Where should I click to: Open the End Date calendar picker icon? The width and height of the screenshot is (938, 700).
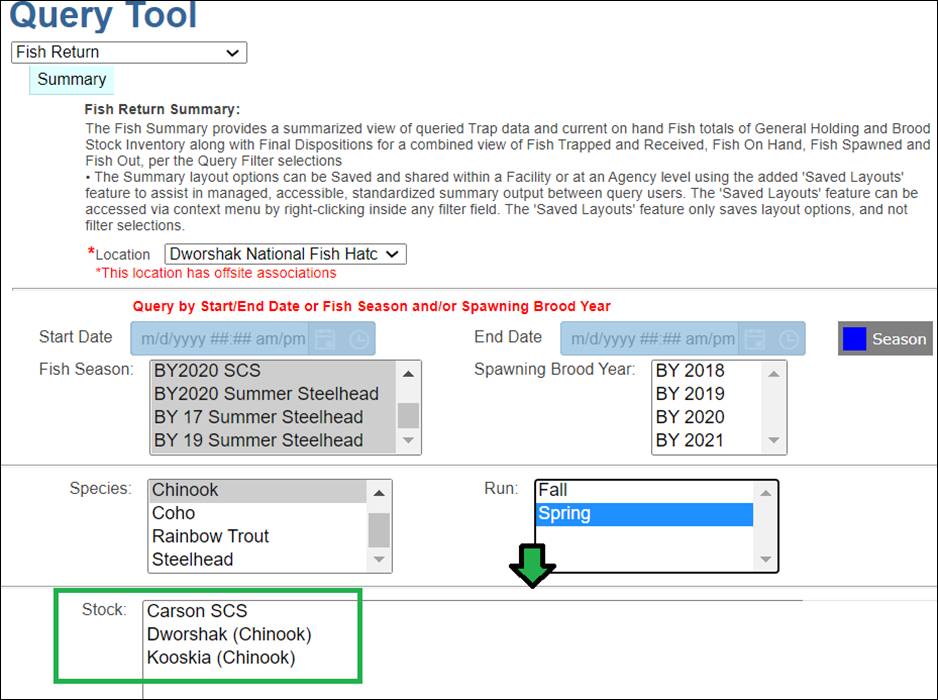tap(756, 340)
